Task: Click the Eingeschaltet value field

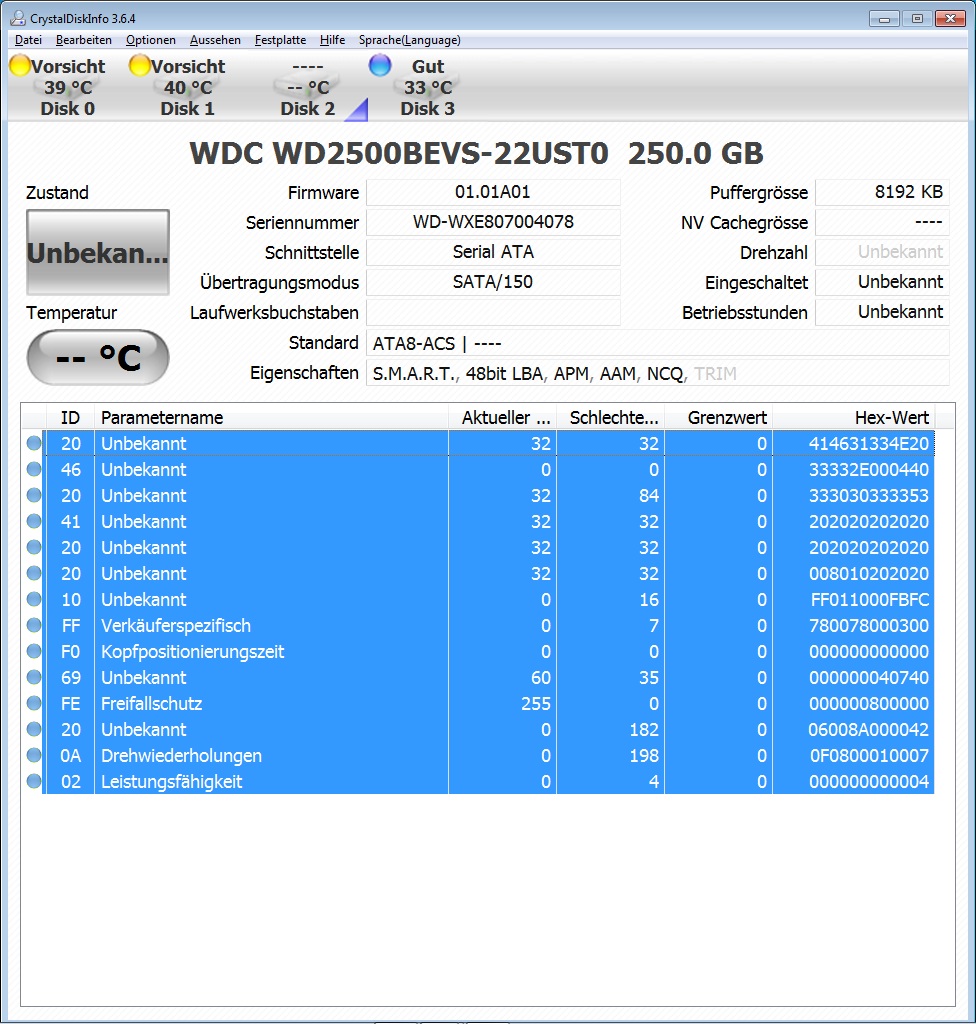Action: (x=883, y=282)
